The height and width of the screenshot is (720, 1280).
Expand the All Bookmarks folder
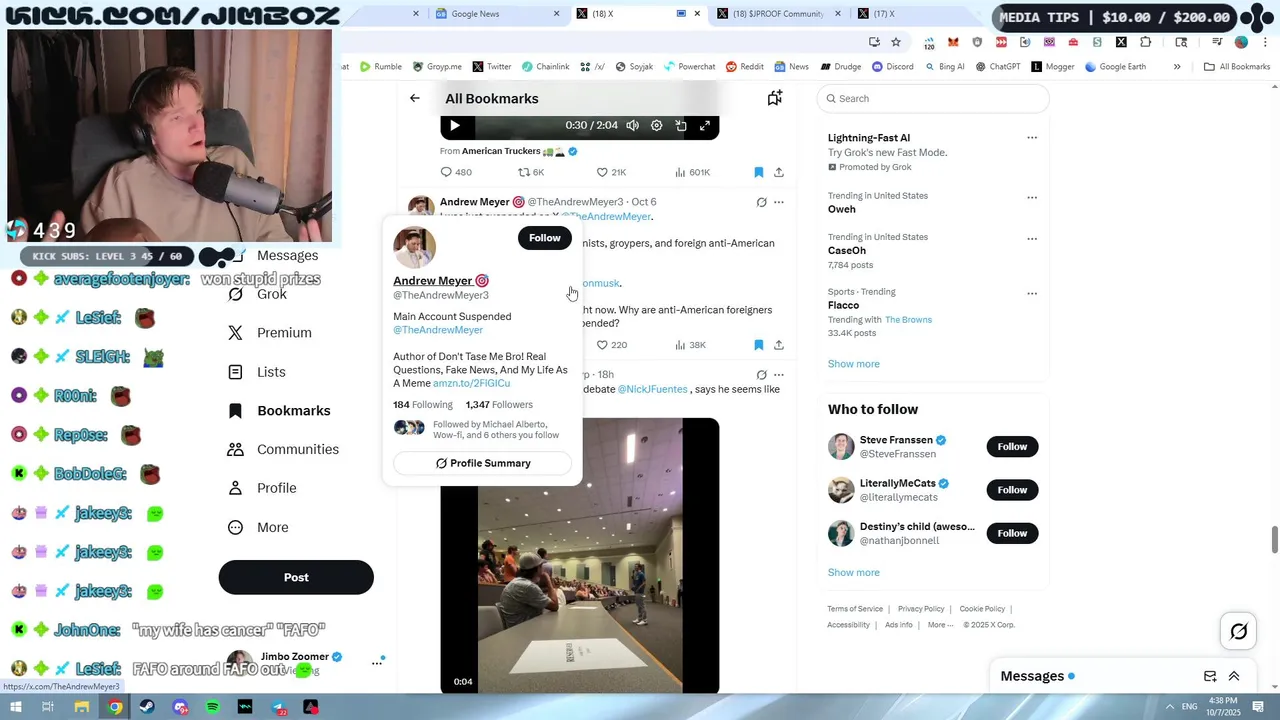(1237, 67)
